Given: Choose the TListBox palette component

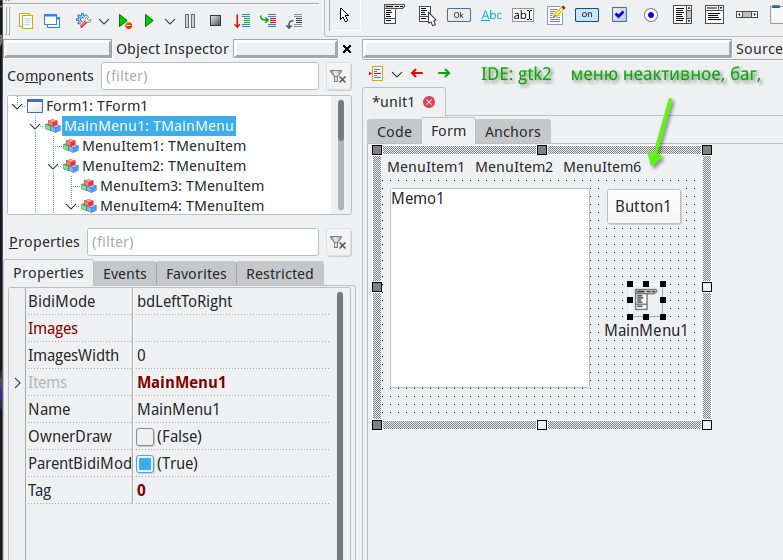Looking at the screenshot, I should 682,14.
